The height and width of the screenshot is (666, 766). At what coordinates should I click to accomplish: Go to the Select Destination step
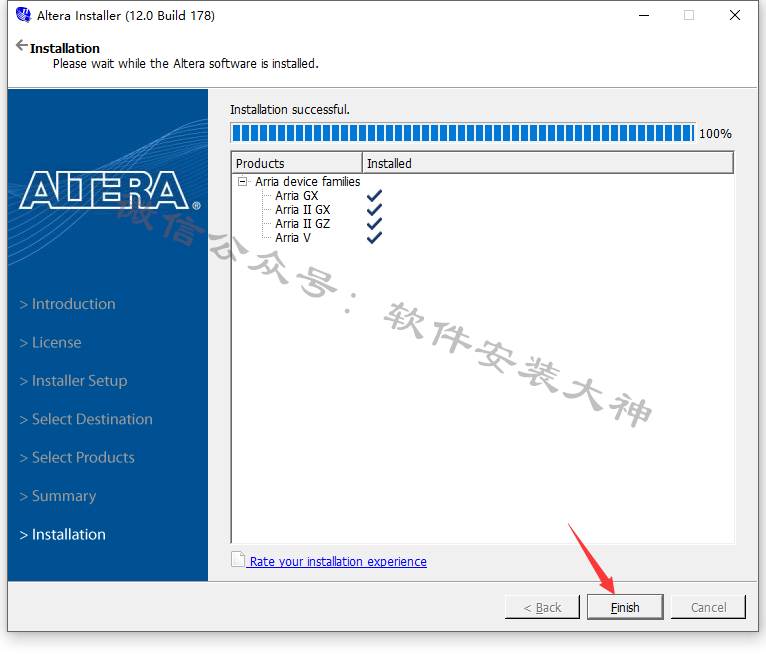(x=86, y=419)
